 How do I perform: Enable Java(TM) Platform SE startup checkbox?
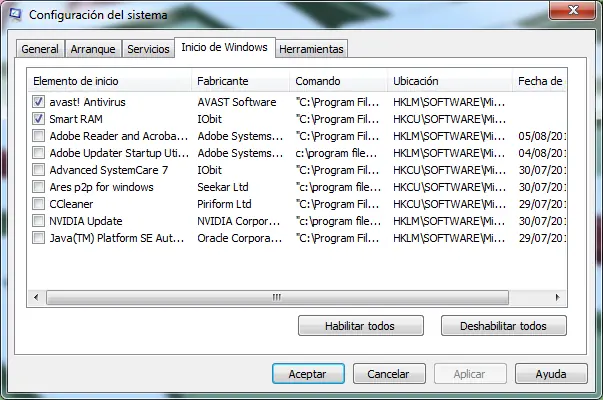pyautogui.click(x=38, y=238)
